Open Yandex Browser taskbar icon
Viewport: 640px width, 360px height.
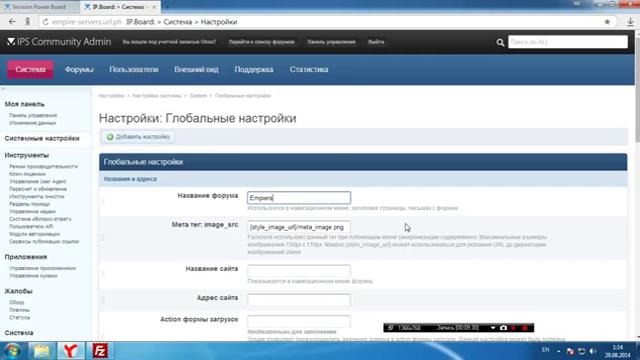(x=71, y=351)
